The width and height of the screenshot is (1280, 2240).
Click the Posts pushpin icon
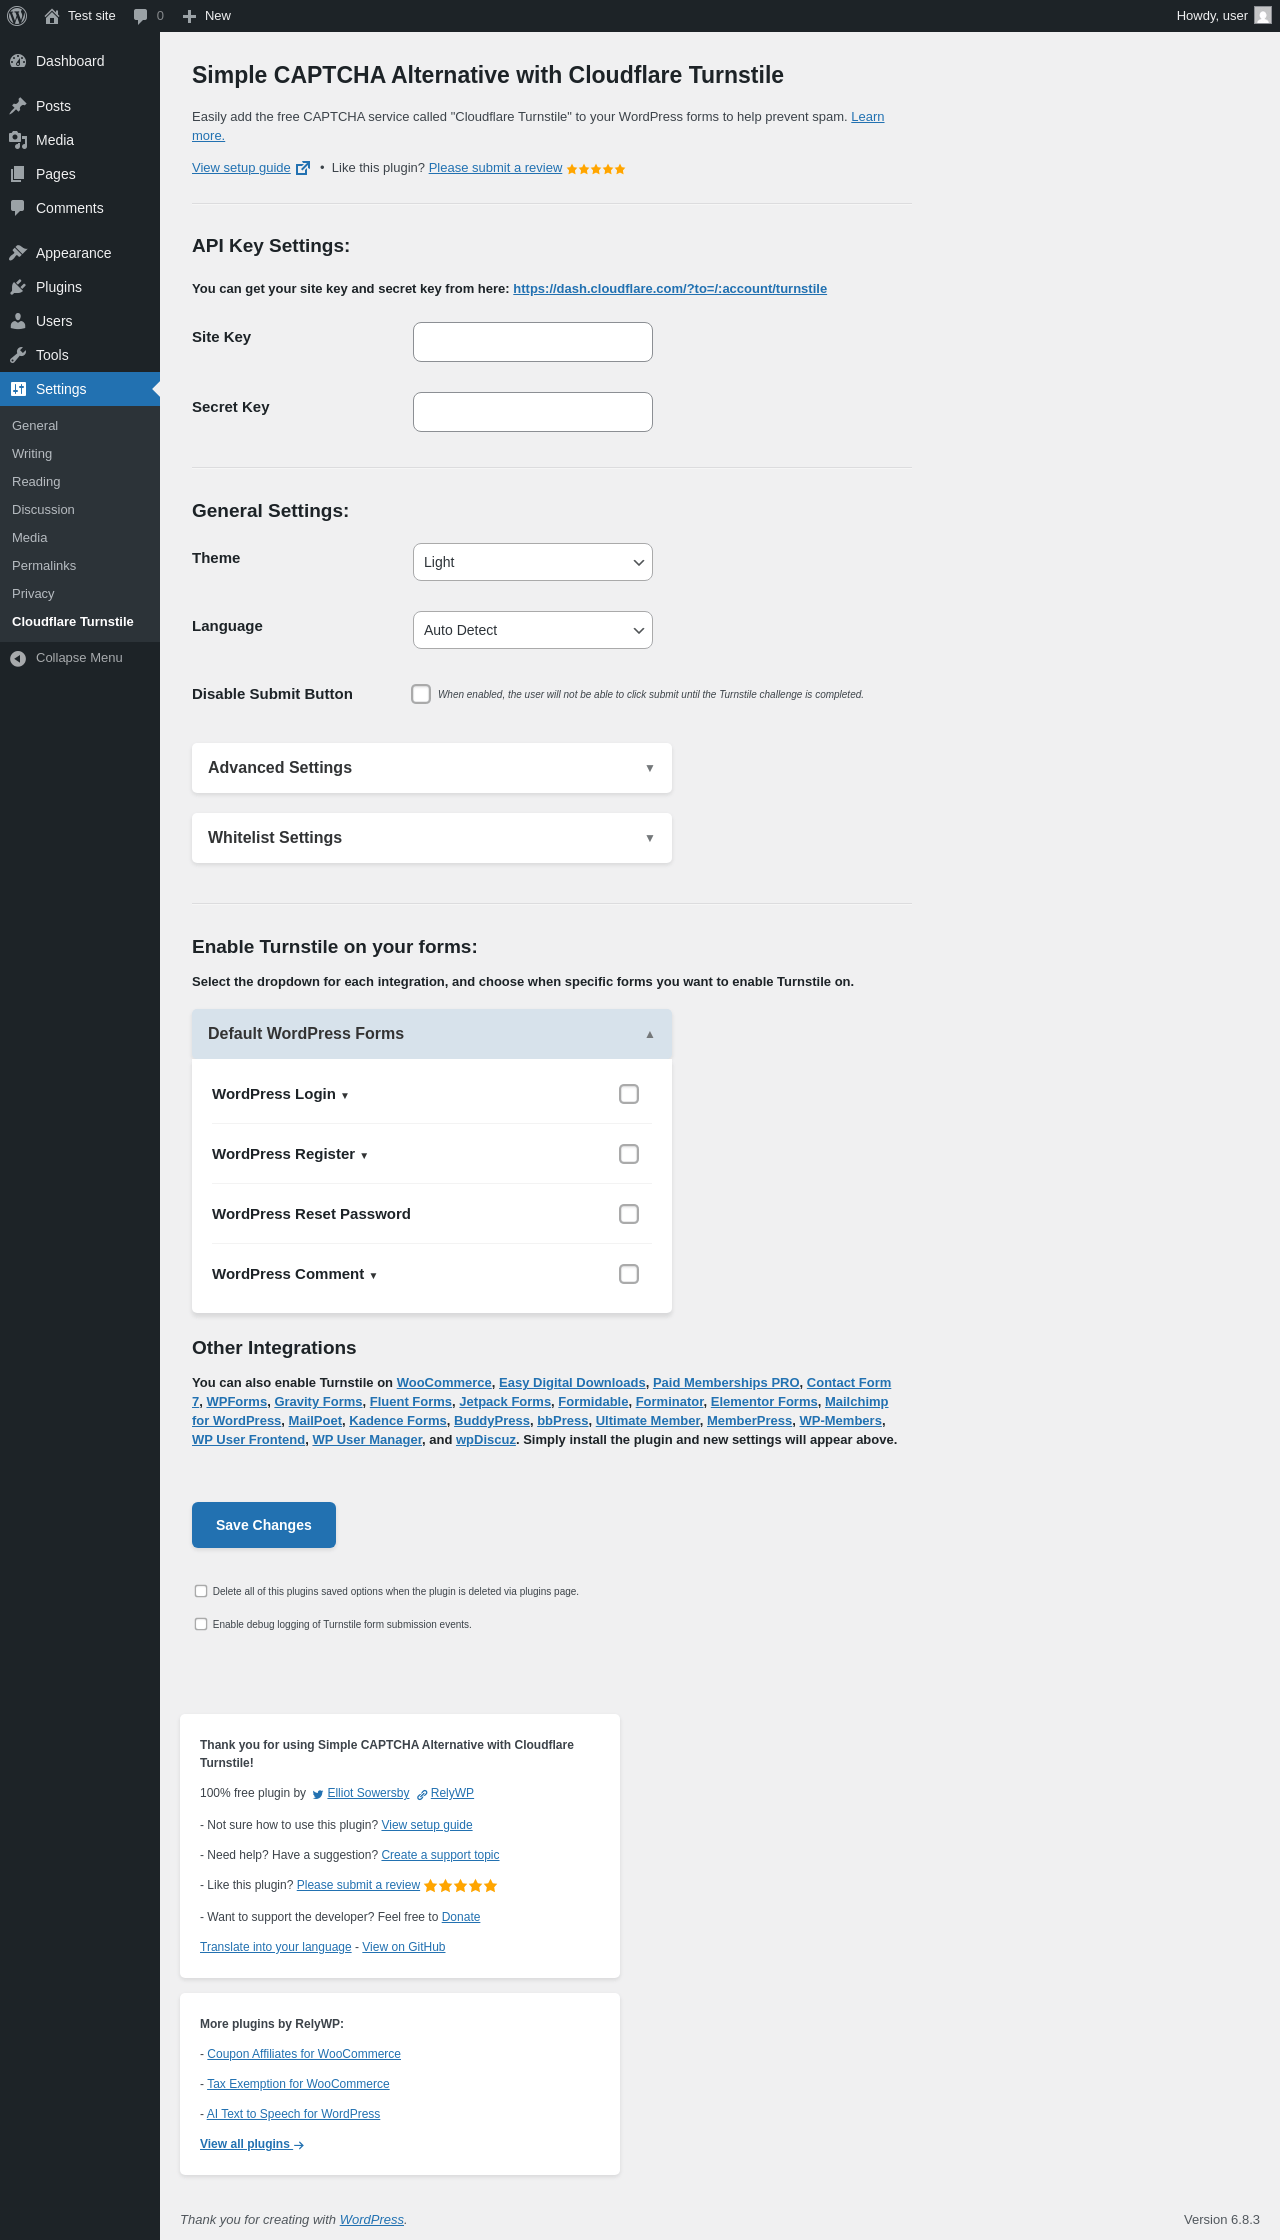point(18,106)
